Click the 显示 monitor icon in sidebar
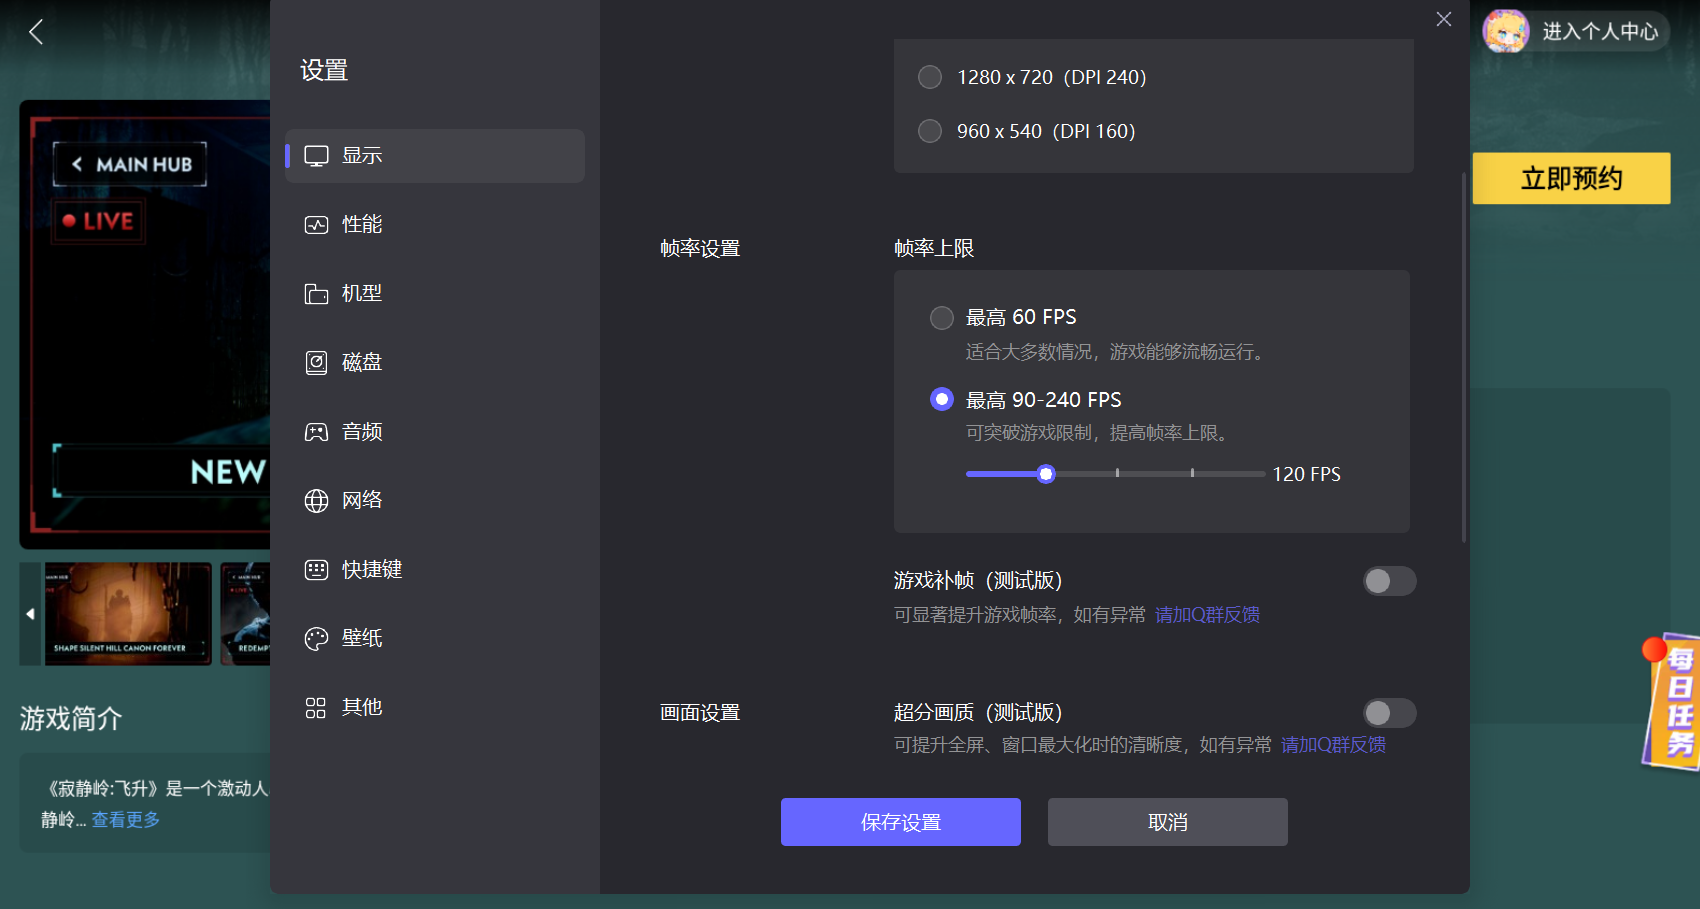The image size is (1700, 909). click(316, 156)
